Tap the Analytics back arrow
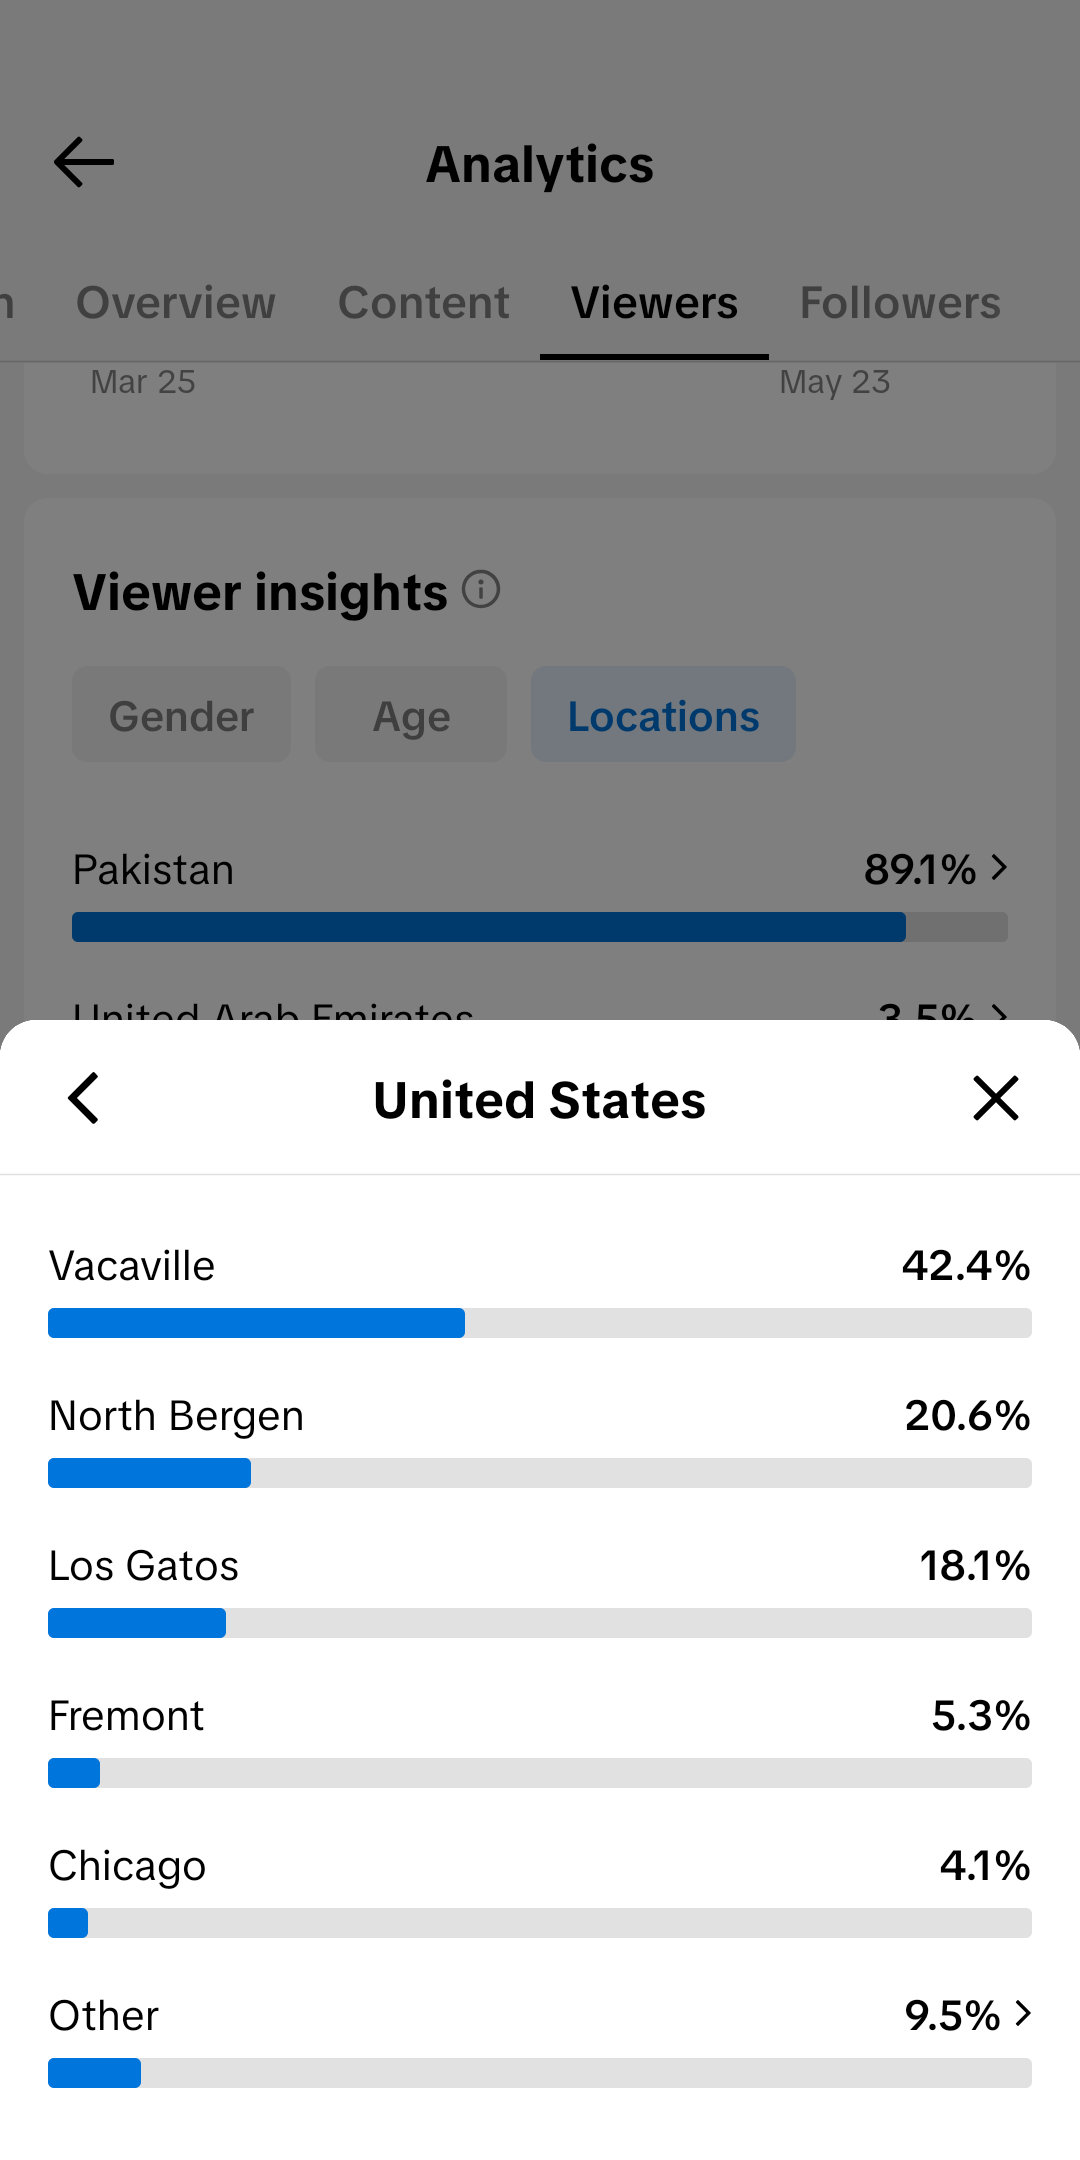 point(84,163)
